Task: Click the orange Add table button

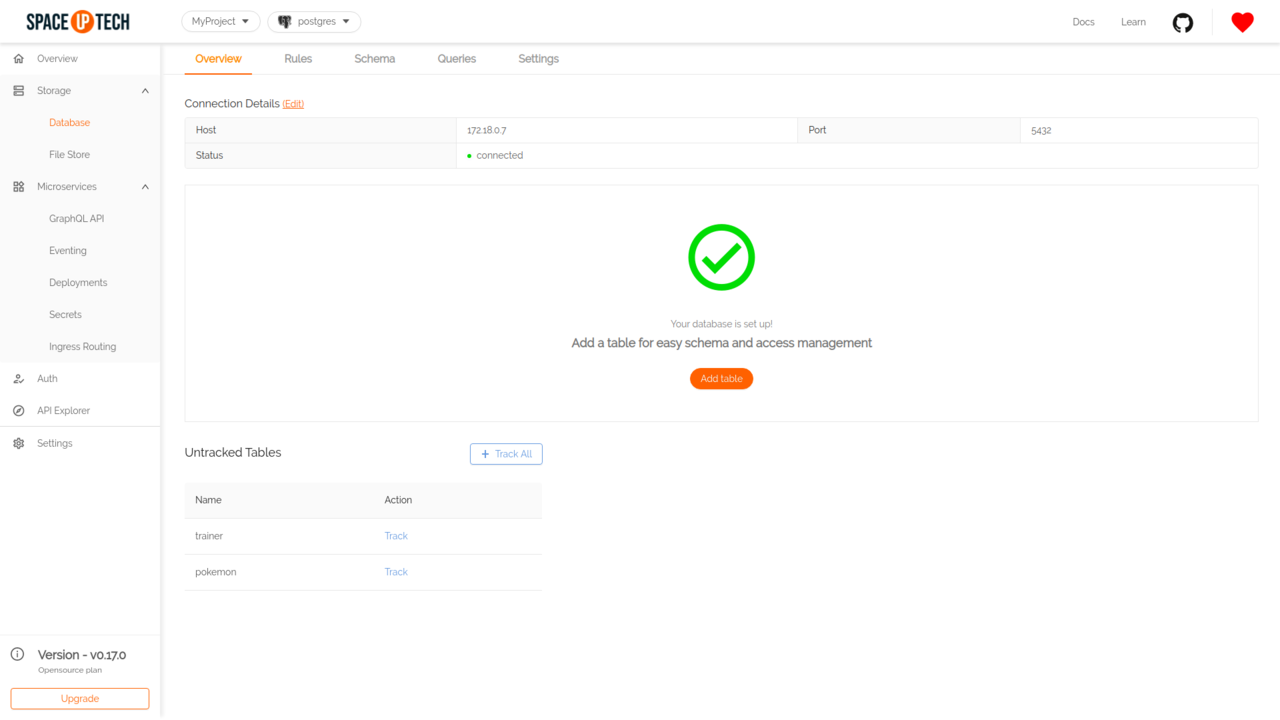Action: click(721, 379)
